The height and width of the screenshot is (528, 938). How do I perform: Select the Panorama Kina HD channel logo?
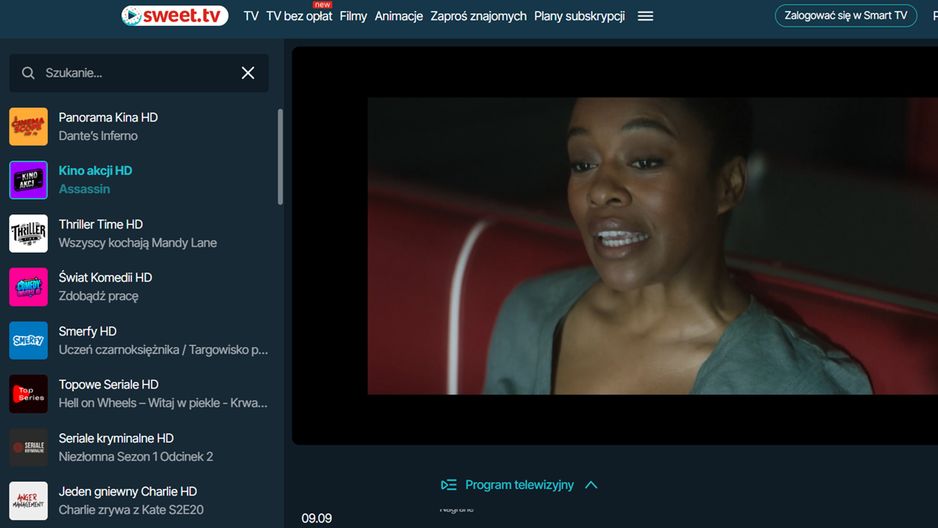[x=28, y=126]
